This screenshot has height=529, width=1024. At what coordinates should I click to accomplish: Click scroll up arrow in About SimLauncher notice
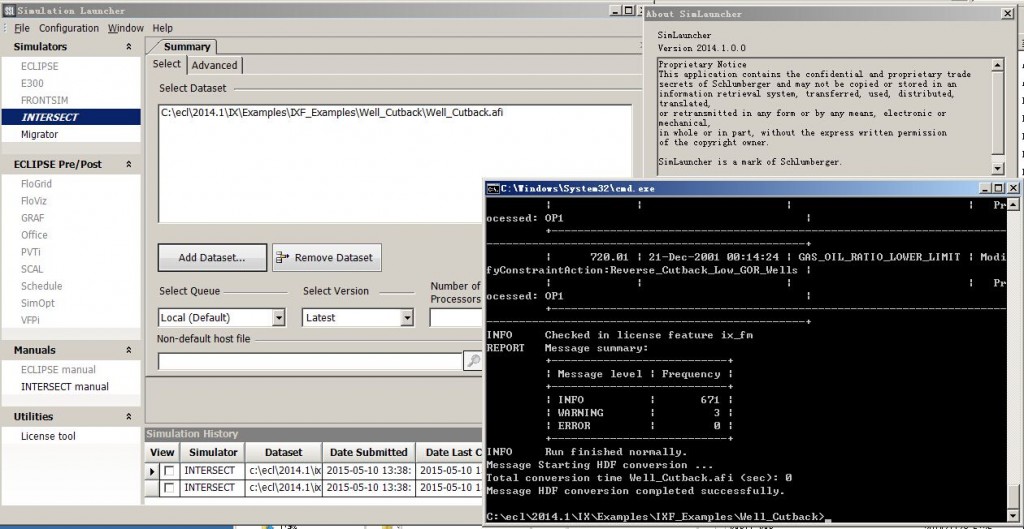click(997, 65)
